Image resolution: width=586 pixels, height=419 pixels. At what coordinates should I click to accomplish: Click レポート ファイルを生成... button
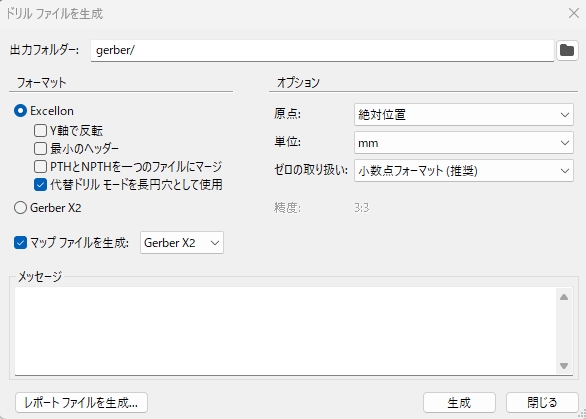pos(81,403)
